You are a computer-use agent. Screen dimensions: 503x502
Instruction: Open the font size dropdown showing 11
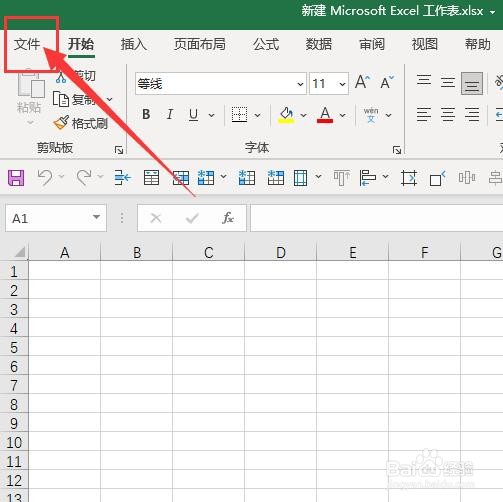pyautogui.click(x=342, y=84)
